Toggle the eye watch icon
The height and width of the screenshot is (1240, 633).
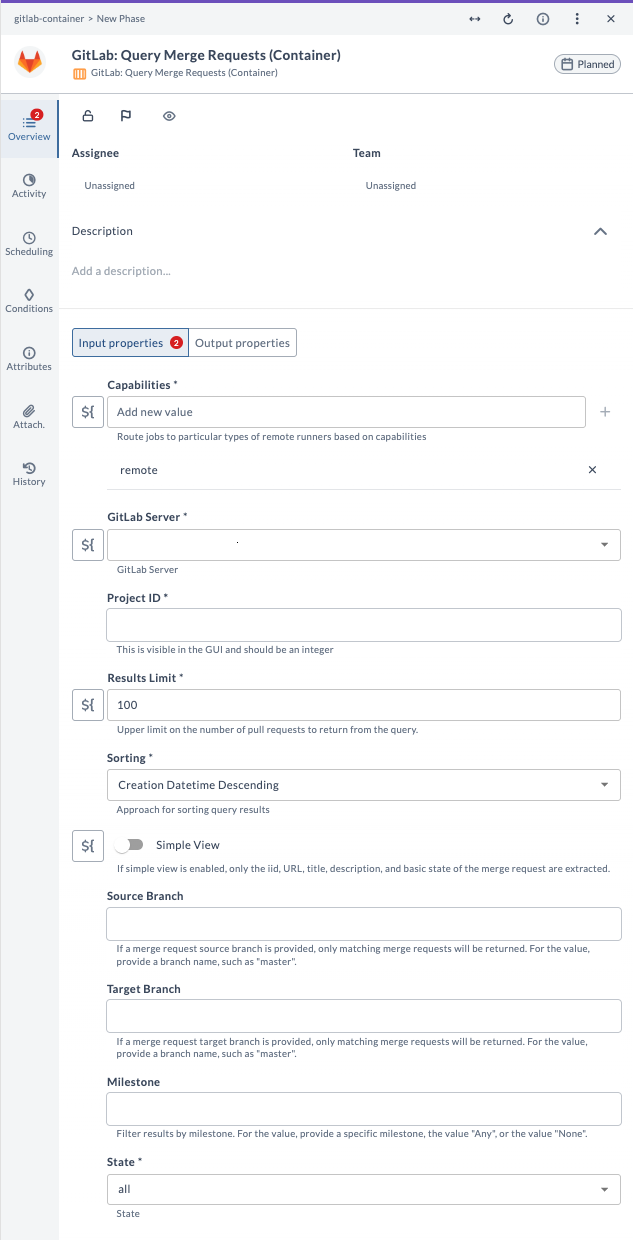pyautogui.click(x=169, y=116)
